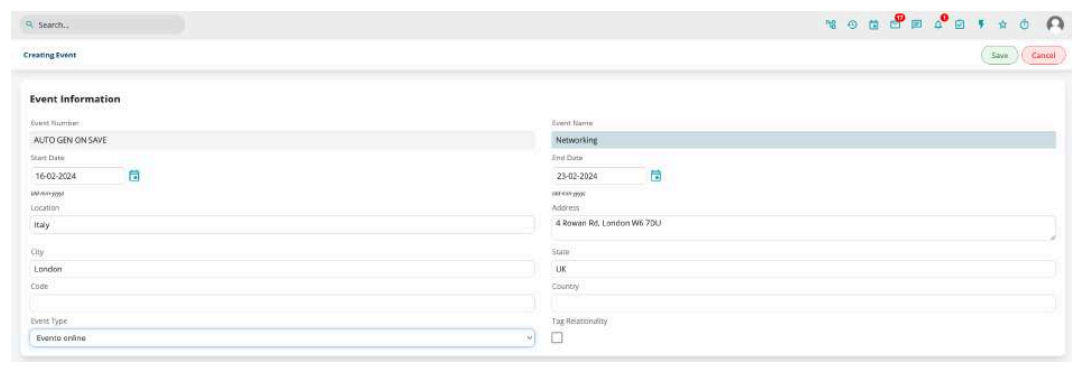1081x369 pixels.
Task: Open the recent history clock icon
Action: click(853, 25)
